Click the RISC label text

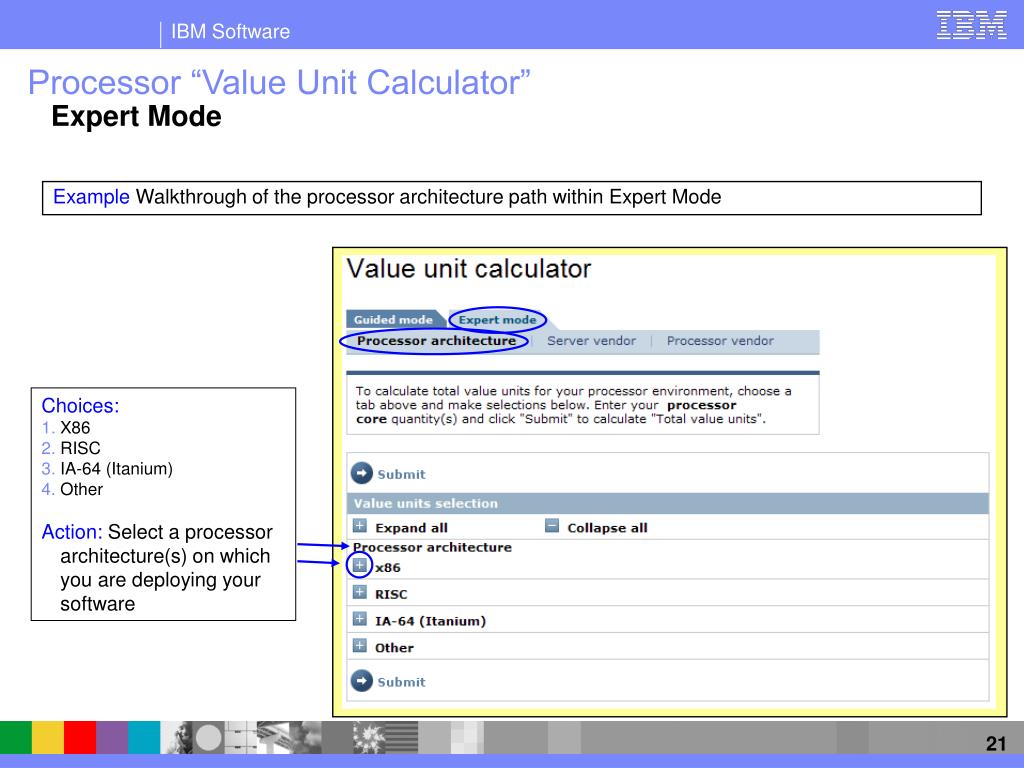[x=391, y=594]
